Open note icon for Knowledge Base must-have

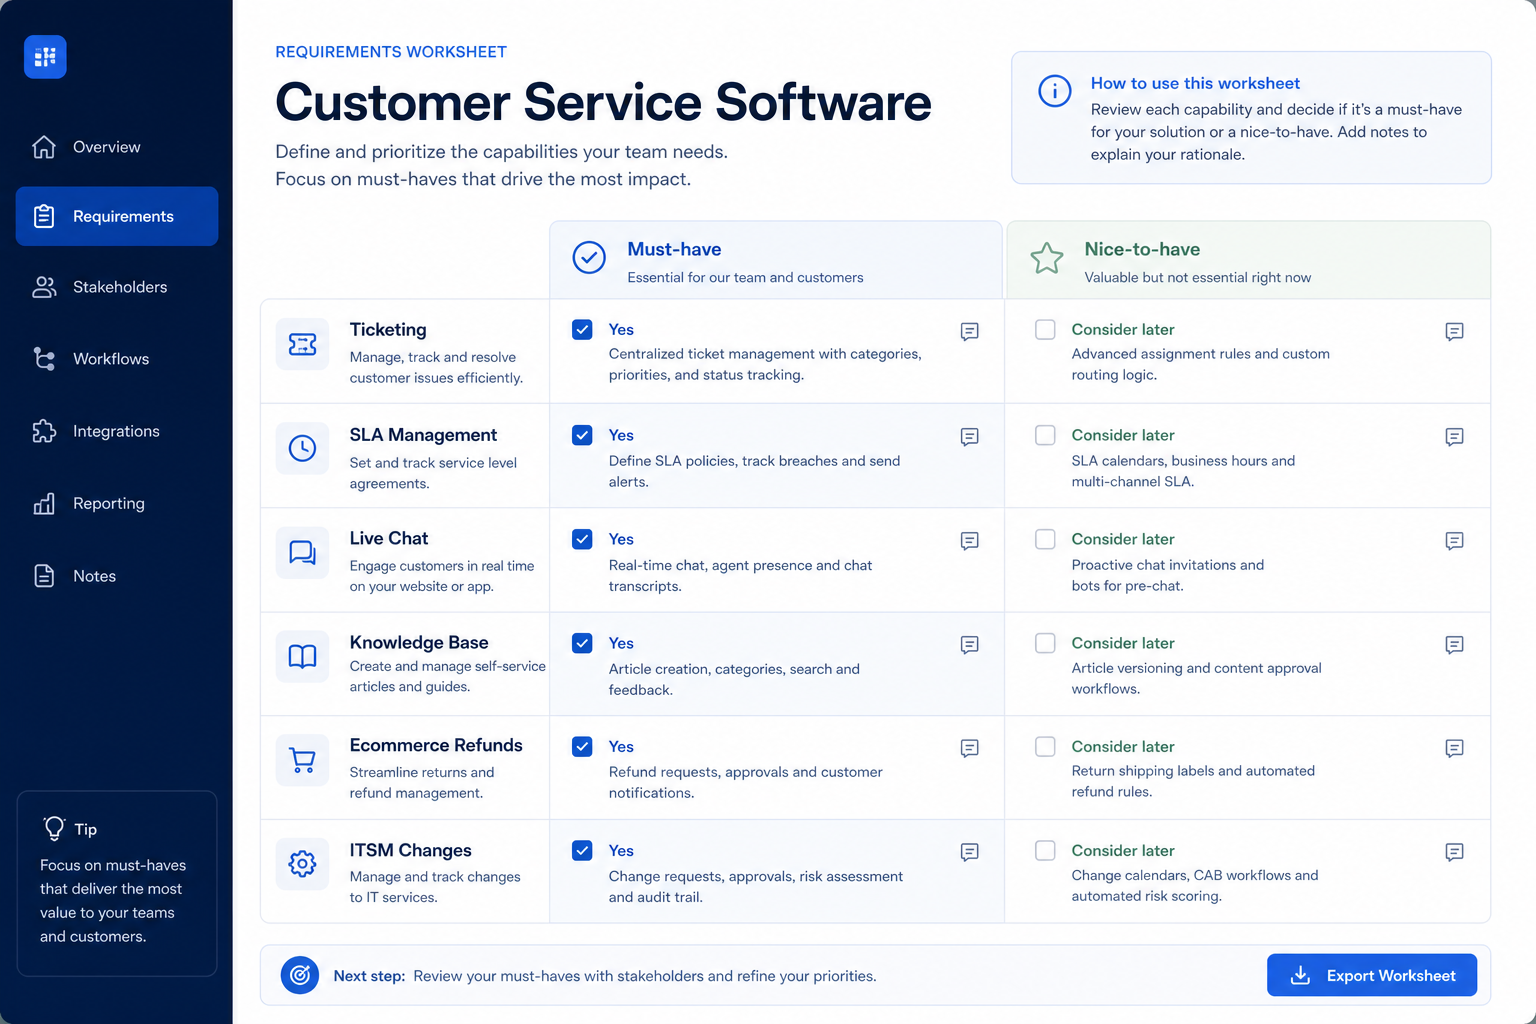pyautogui.click(x=969, y=645)
